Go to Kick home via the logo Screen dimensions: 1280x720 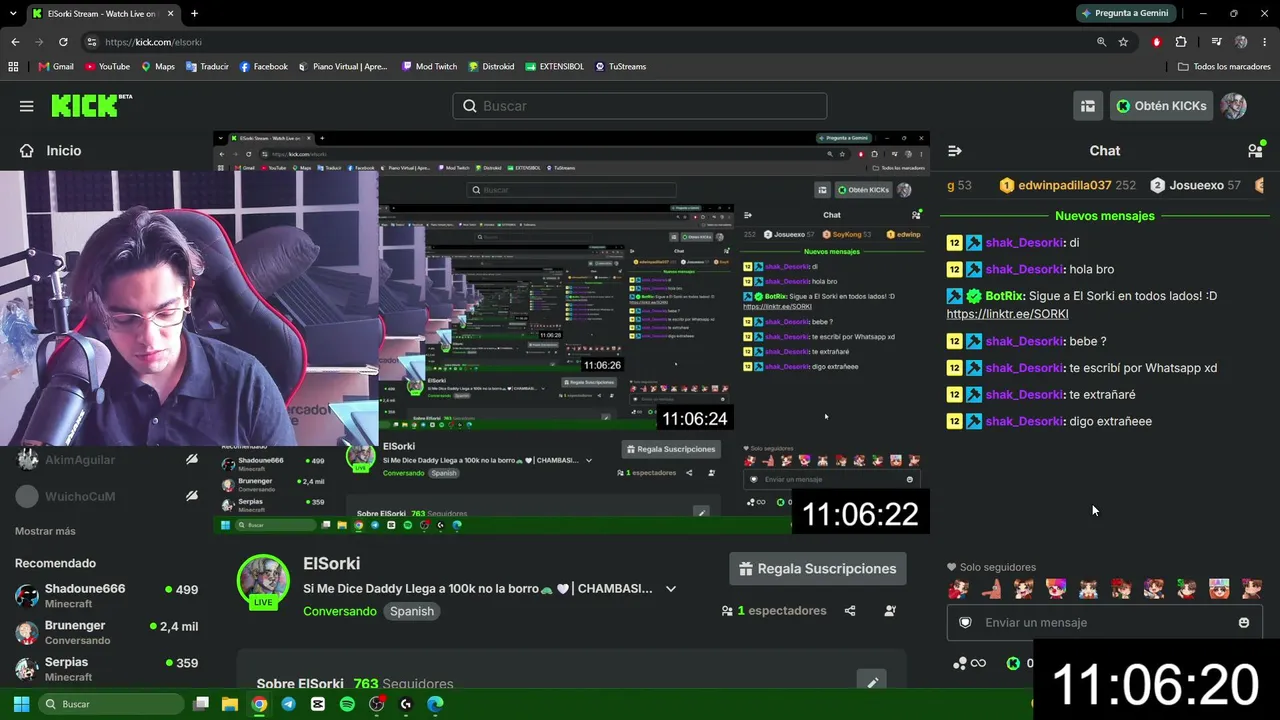(91, 105)
